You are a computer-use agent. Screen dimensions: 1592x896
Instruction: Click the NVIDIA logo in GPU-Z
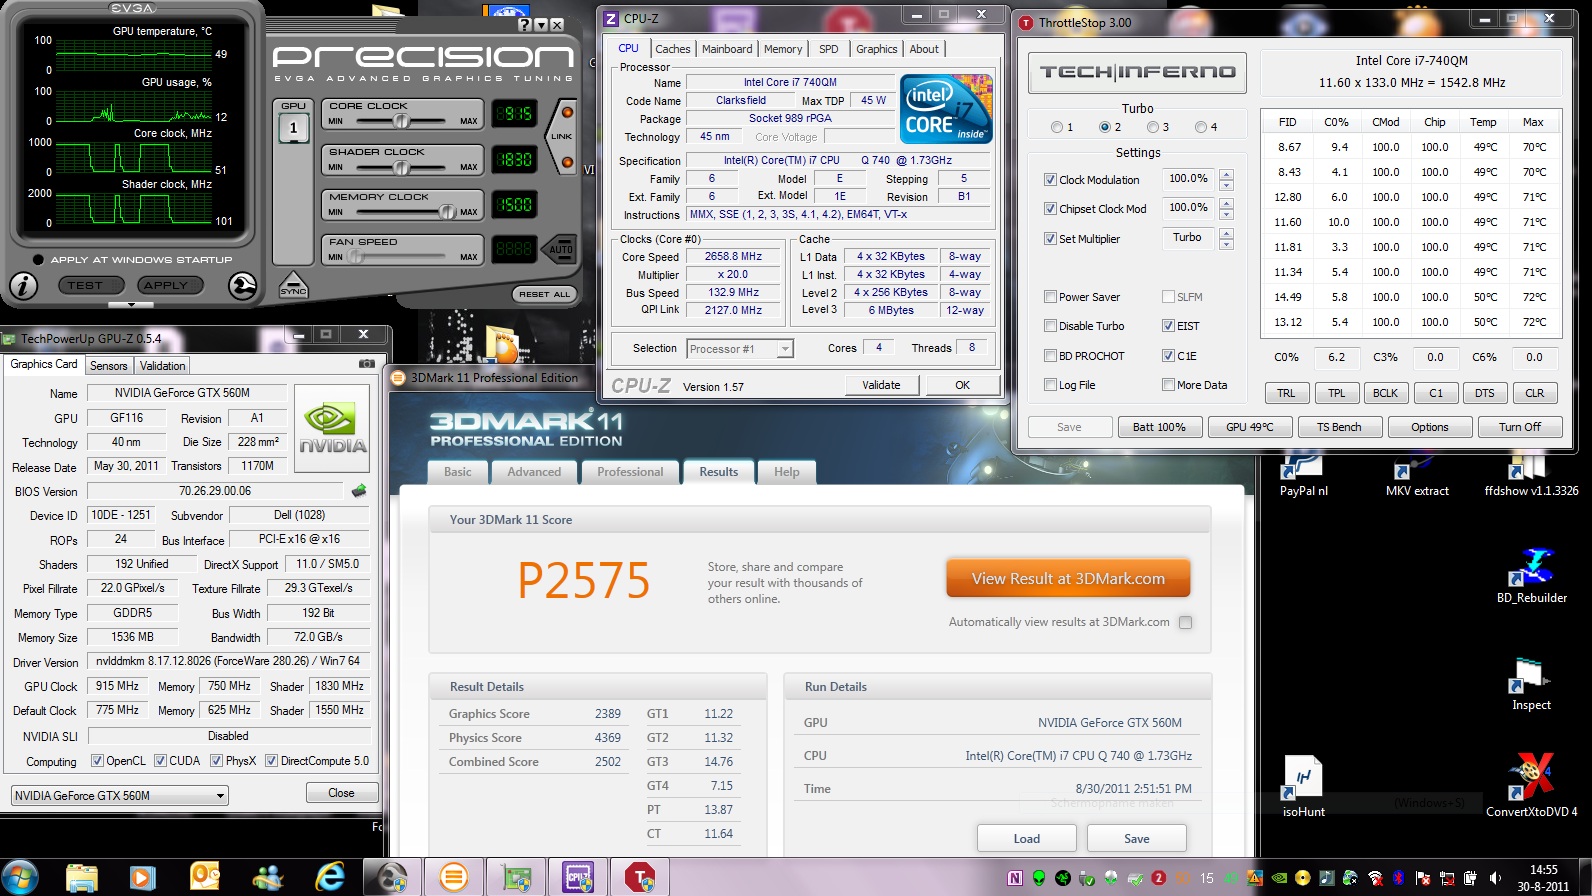click(332, 429)
